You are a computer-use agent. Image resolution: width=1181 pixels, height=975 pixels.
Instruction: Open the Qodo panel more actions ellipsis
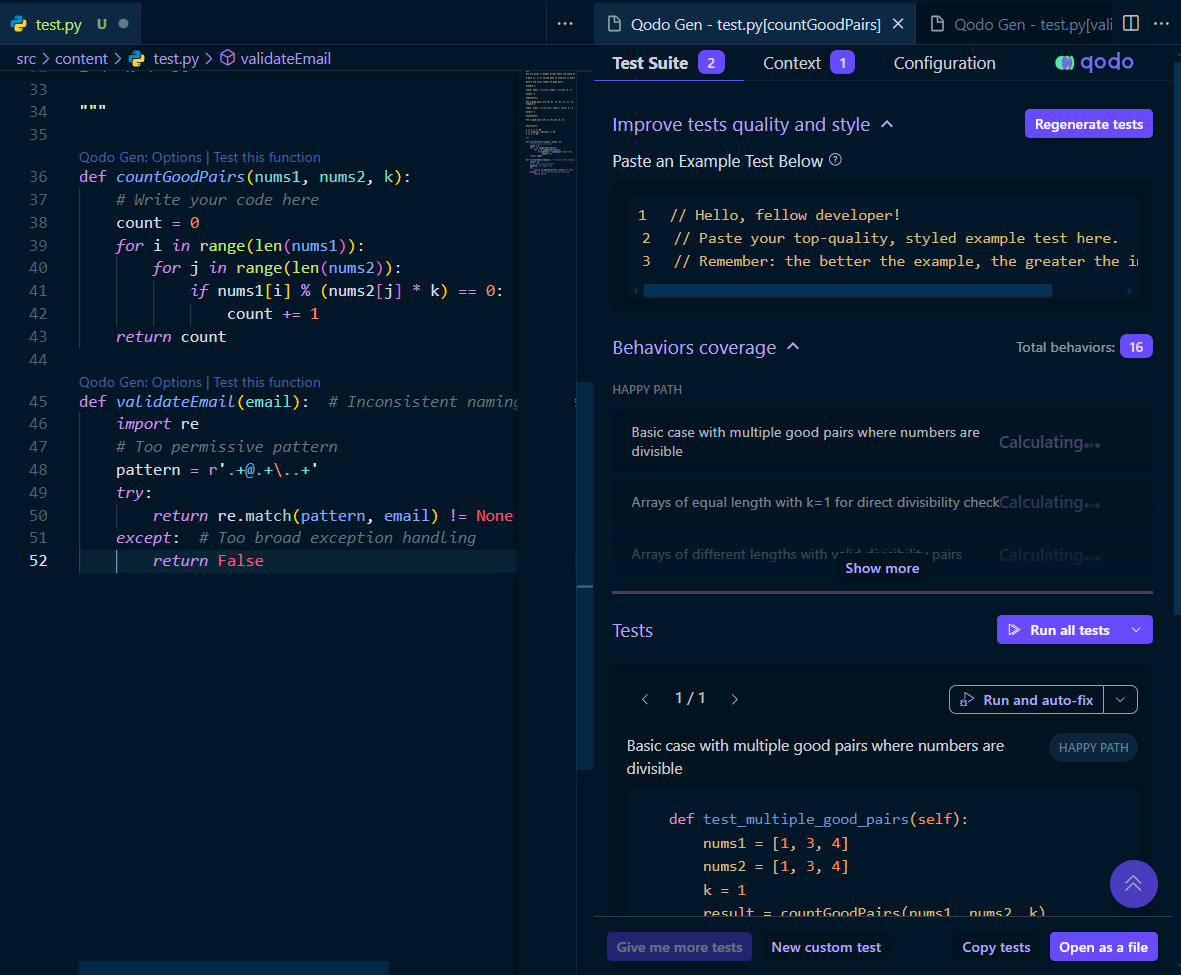tap(1161, 23)
